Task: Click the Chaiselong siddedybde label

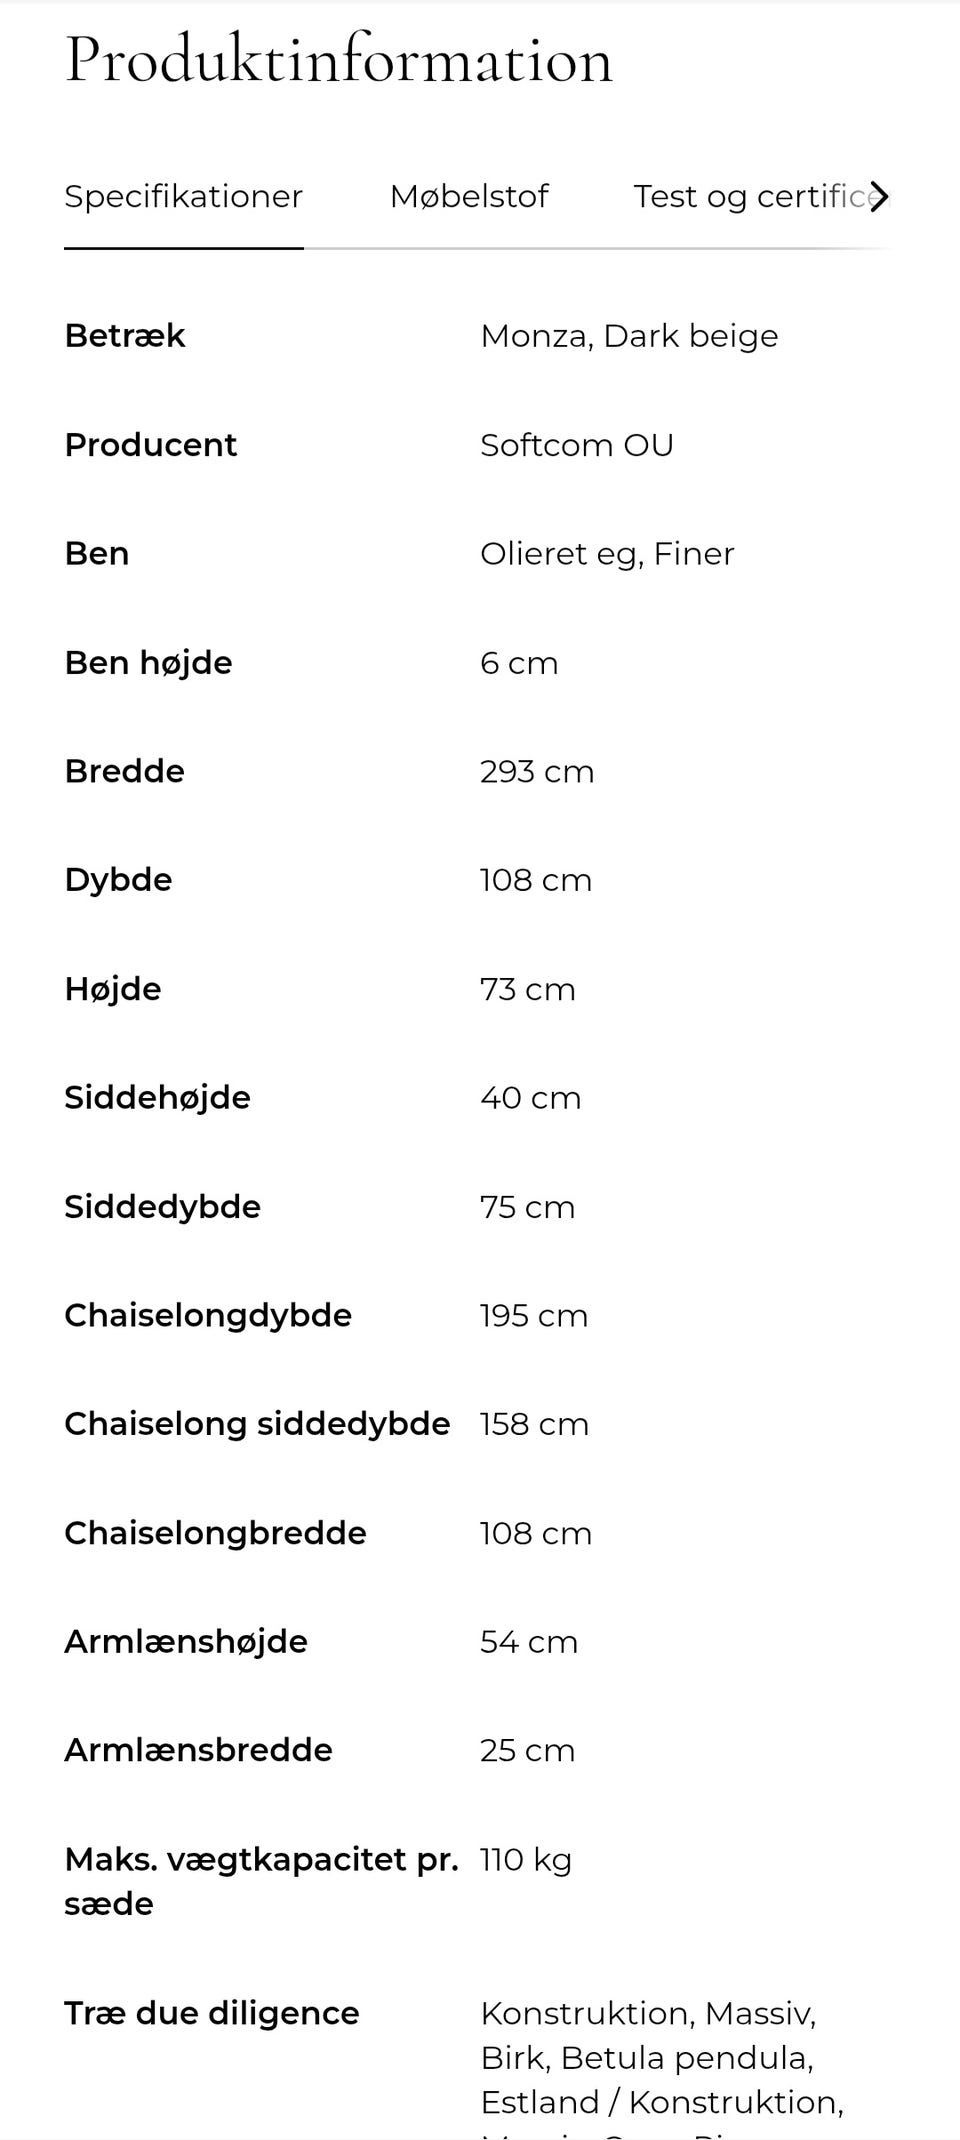Action: [257, 1424]
